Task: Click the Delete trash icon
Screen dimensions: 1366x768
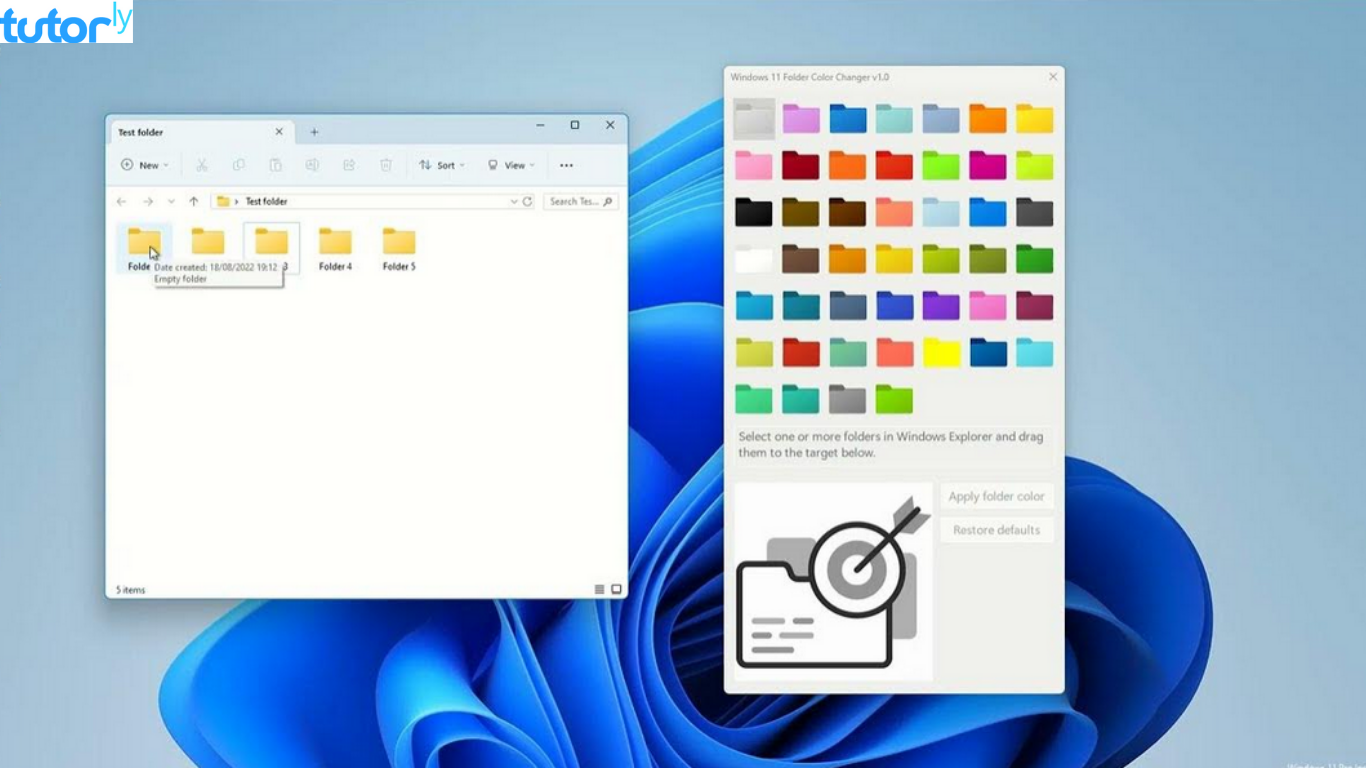Action: coord(386,165)
